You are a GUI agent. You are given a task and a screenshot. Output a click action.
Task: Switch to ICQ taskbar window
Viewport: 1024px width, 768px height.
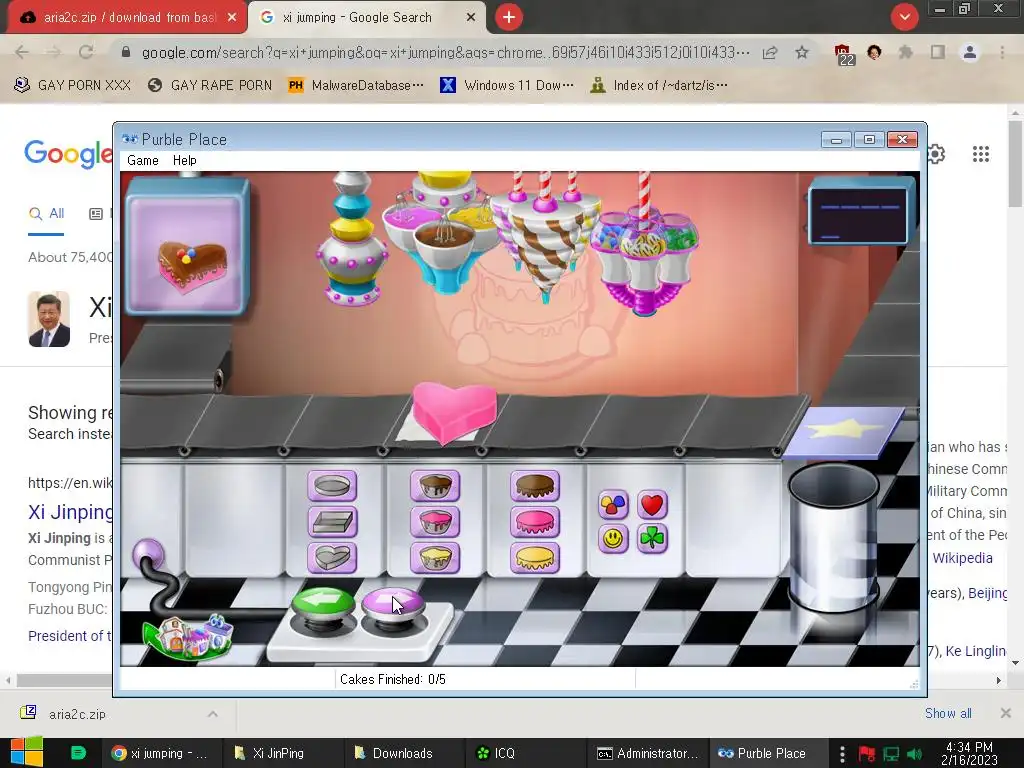click(524, 753)
